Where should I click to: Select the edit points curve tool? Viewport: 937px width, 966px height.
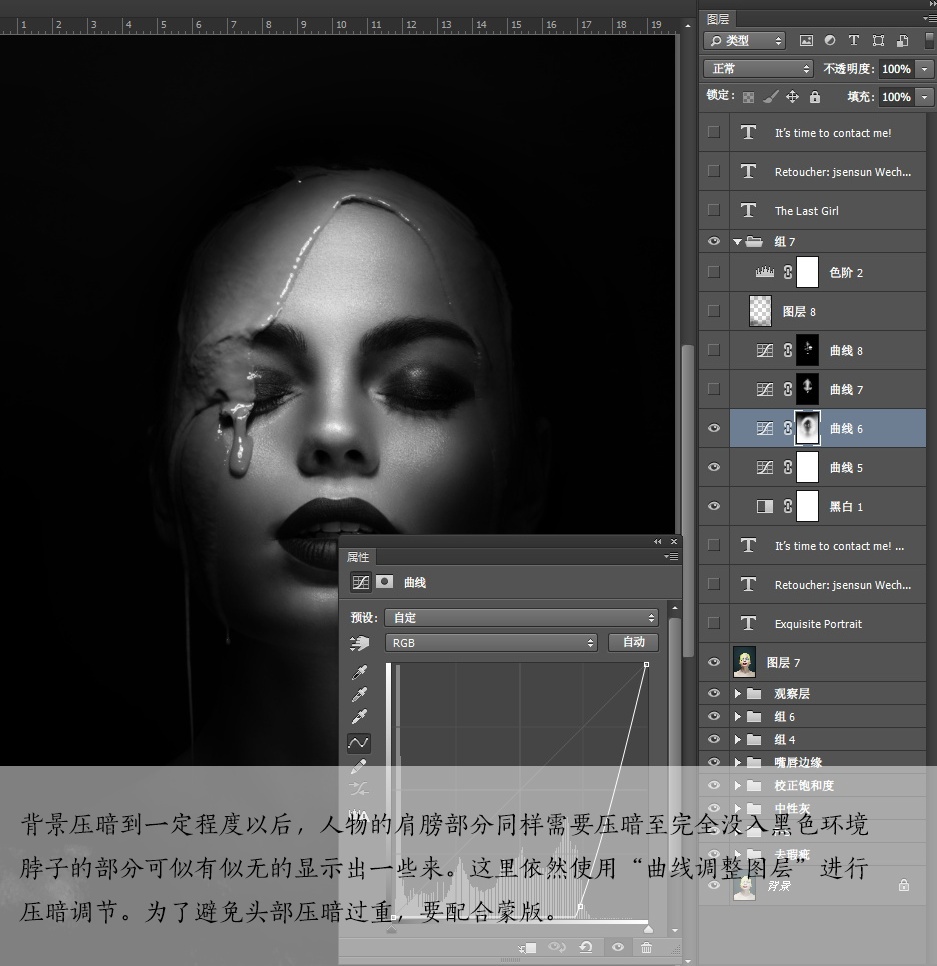point(359,743)
